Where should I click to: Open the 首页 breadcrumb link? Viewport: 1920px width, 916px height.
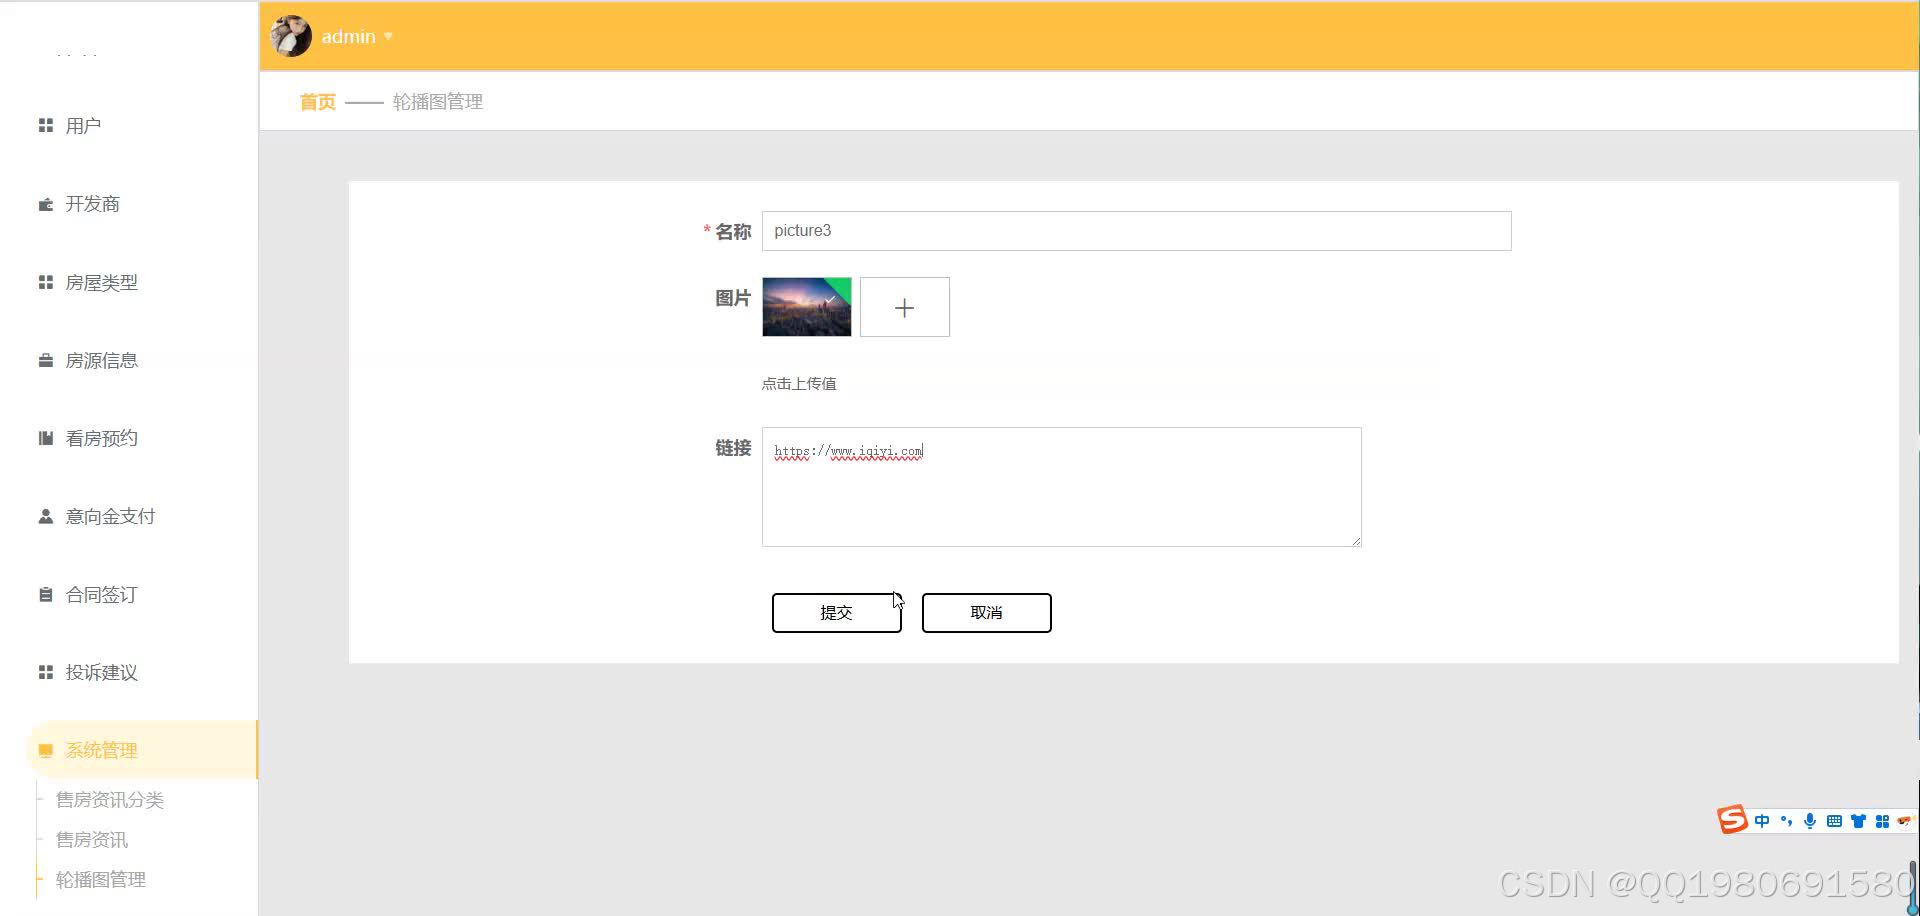(x=316, y=101)
